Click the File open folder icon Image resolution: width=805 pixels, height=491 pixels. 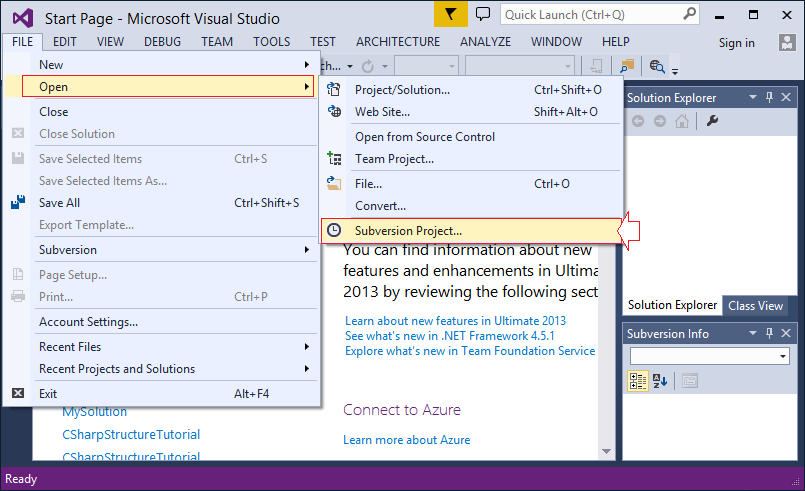point(334,183)
